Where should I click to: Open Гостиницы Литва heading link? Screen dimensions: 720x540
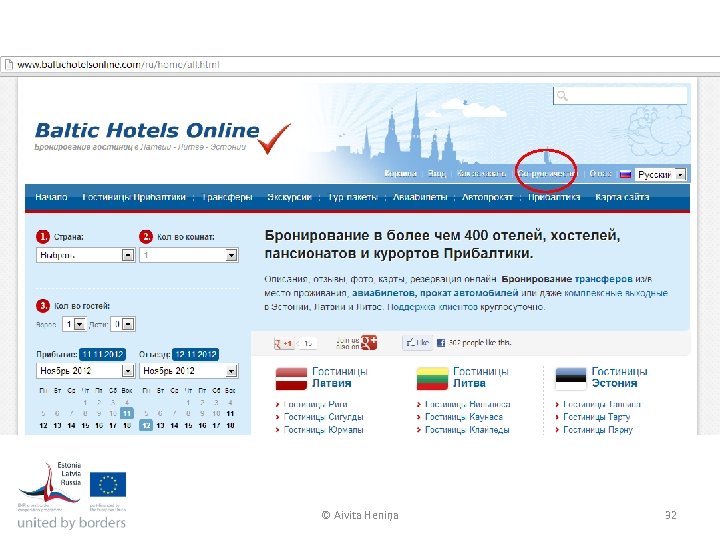tap(481, 377)
